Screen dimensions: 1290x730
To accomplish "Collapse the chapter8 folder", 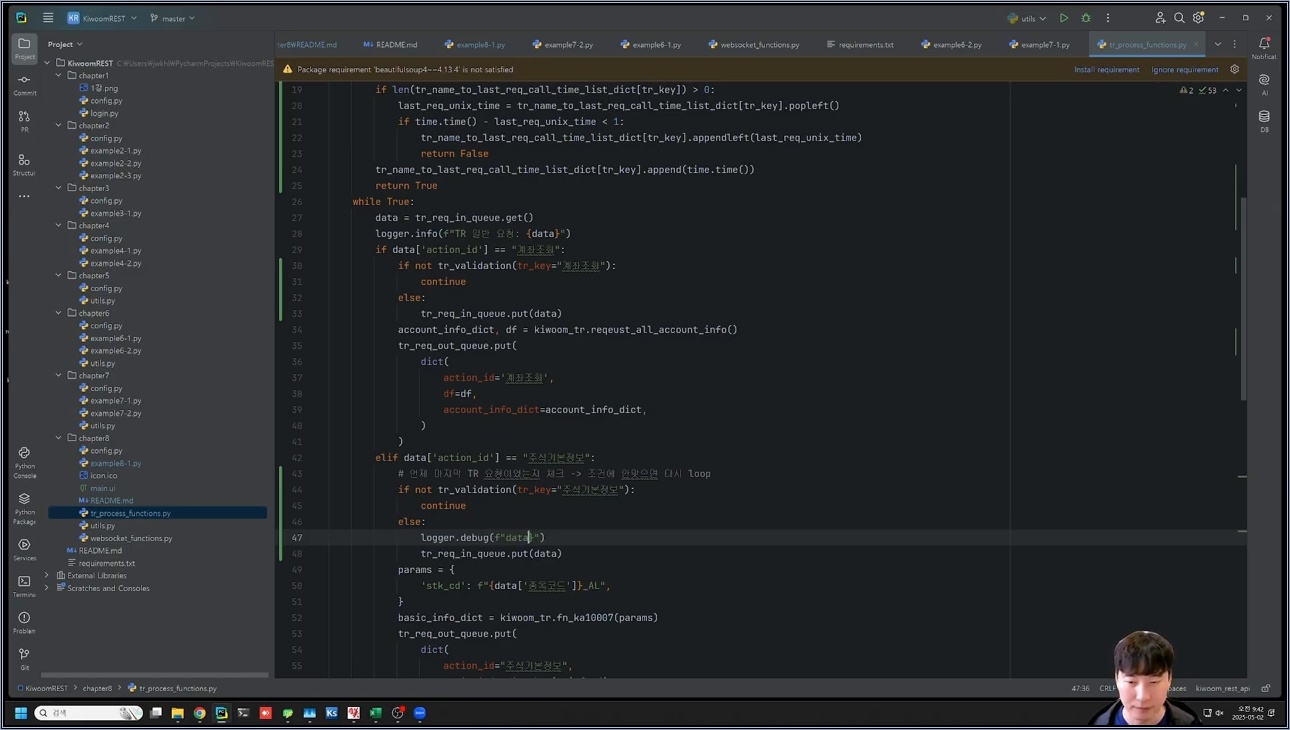I will click(59, 438).
